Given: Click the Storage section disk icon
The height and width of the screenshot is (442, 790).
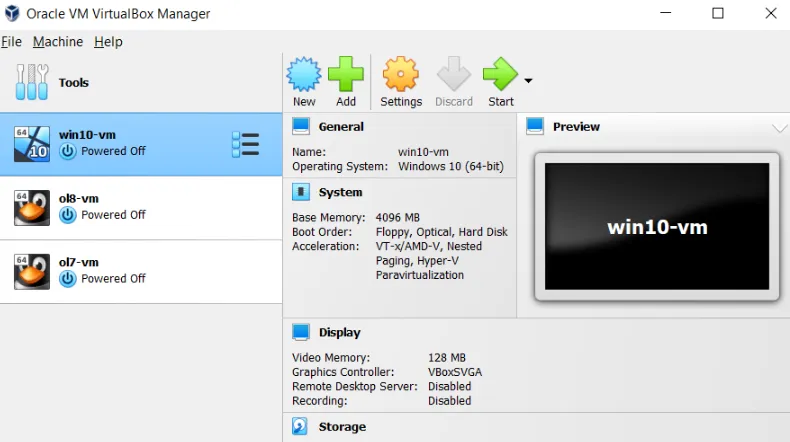Looking at the screenshot, I should (300, 426).
